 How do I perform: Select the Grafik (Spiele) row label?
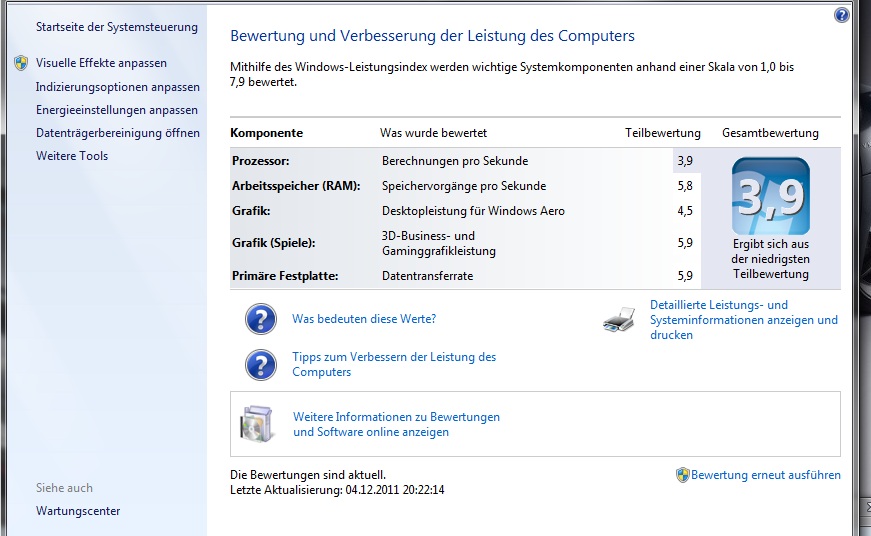pos(273,243)
